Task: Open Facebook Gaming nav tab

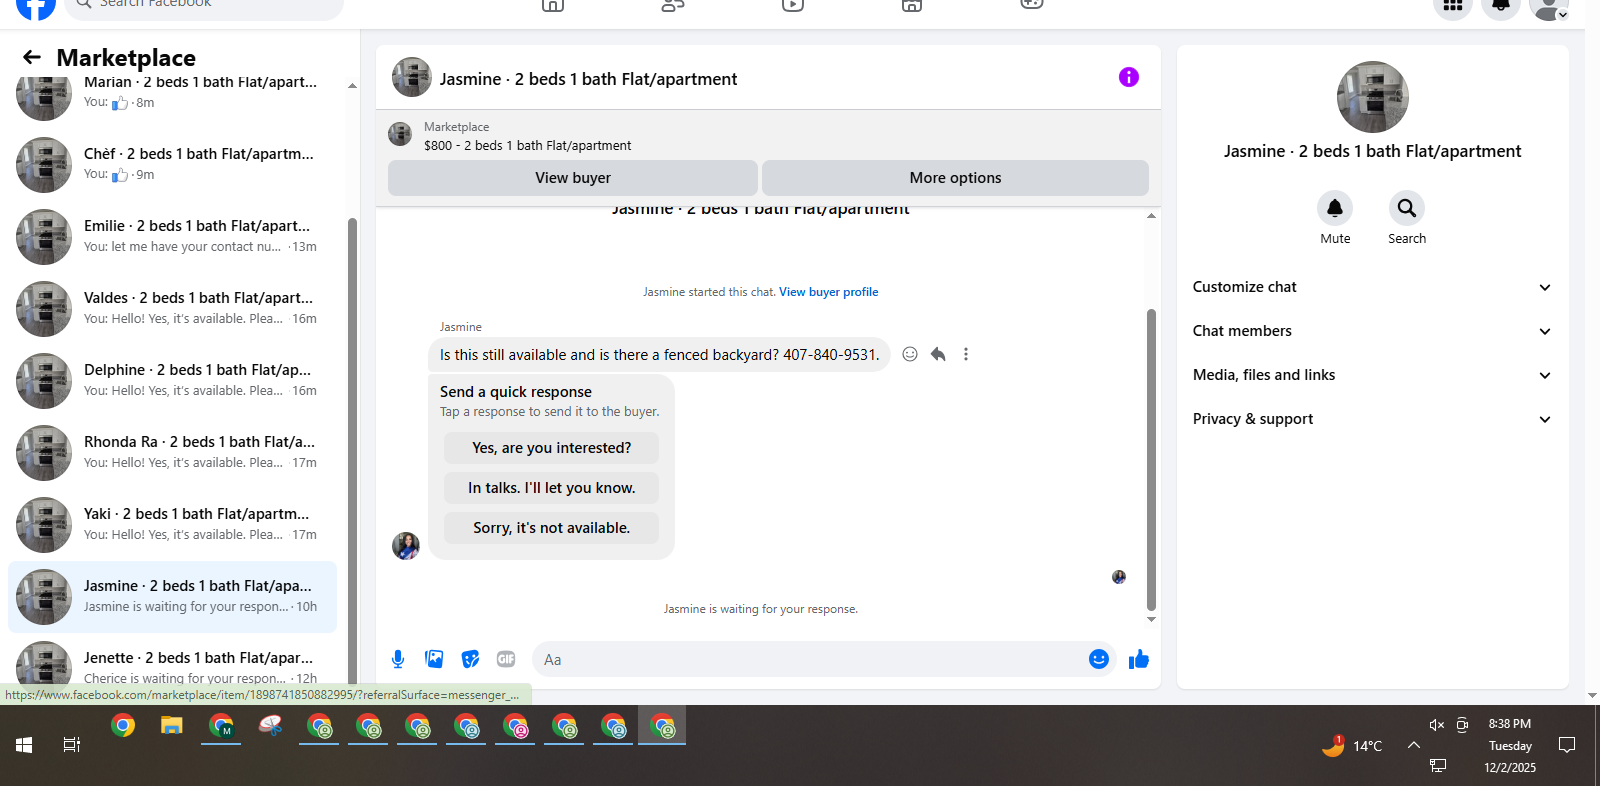Action: point(1032,5)
